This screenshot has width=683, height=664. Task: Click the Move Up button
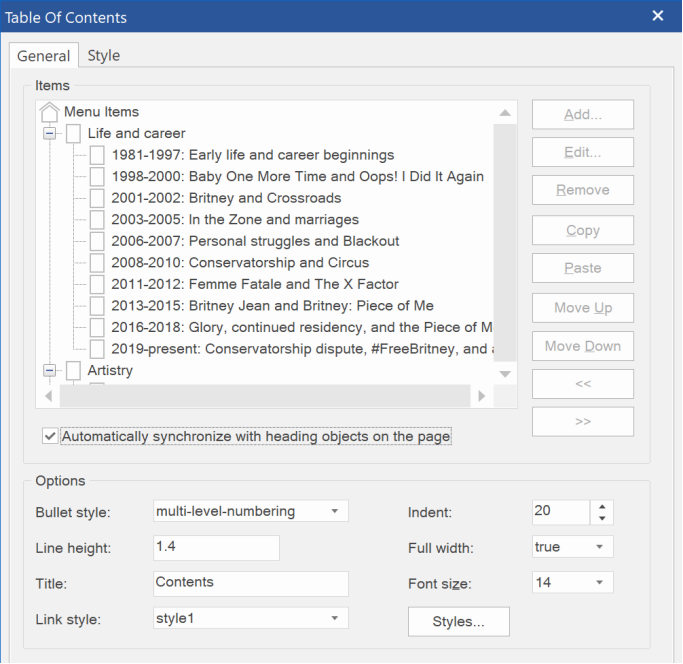coord(583,308)
